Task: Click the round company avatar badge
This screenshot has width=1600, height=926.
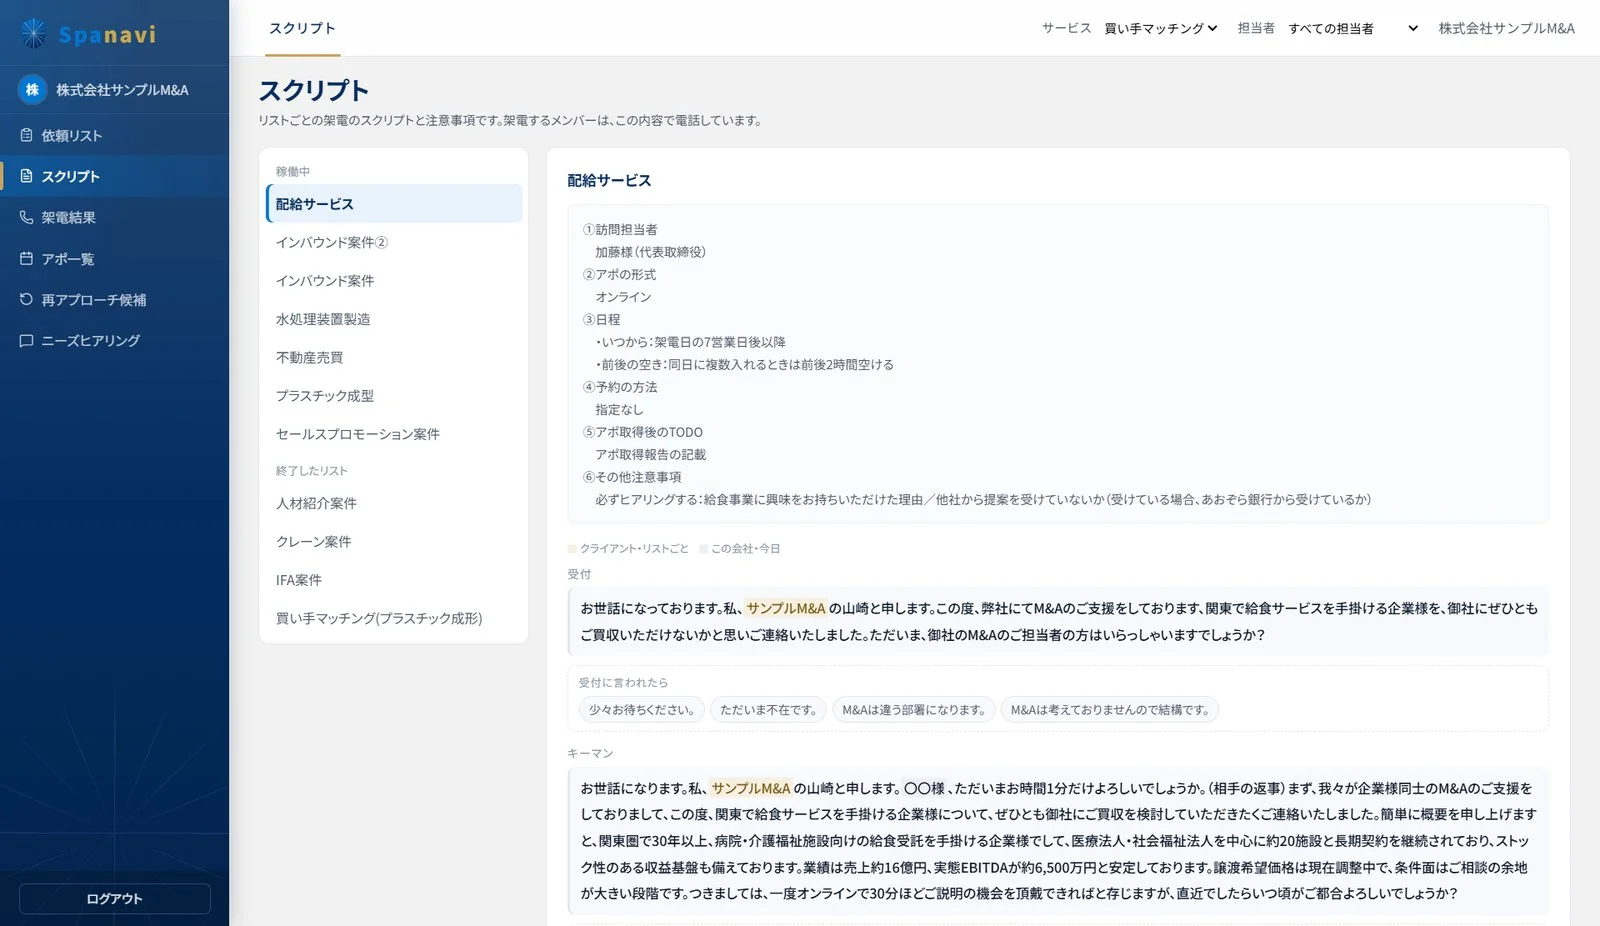Action: coord(32,90)
